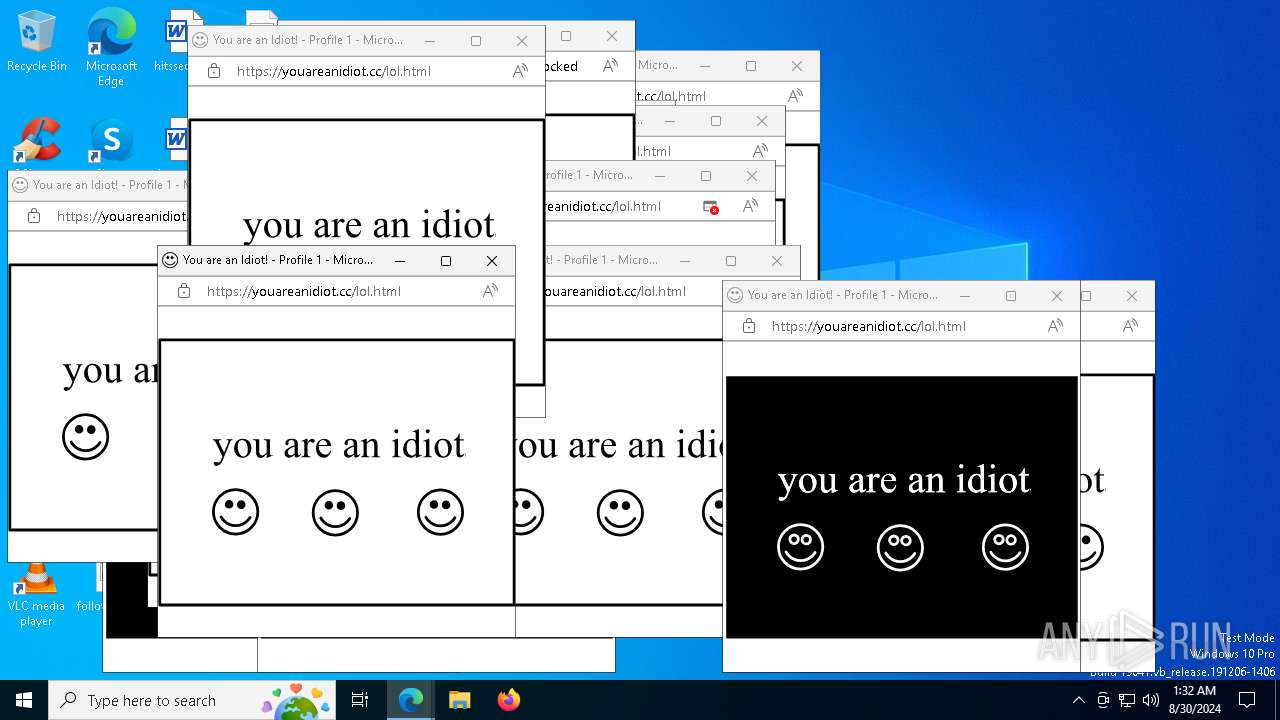Open the notification center icon
The height and width of the screenshot is (720, 1280).
pos(1247,700)
